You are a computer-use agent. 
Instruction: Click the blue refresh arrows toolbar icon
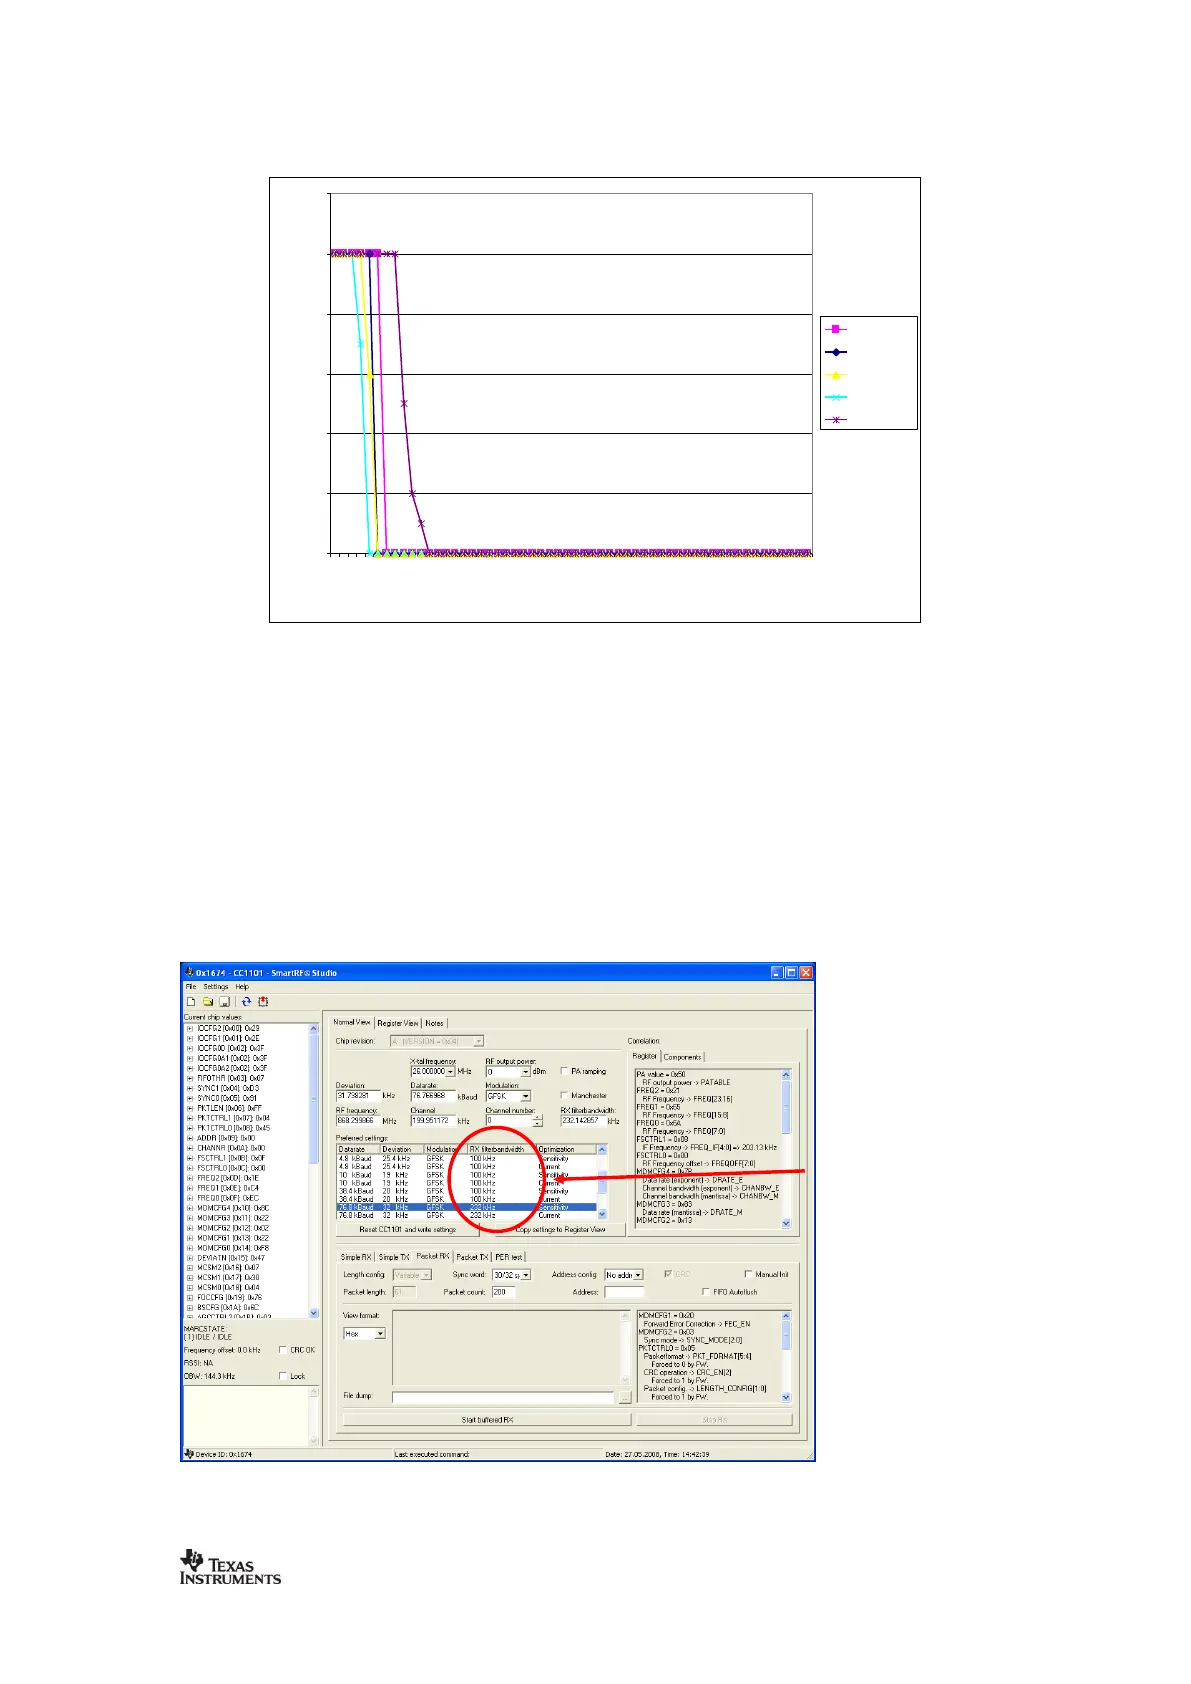(x=246, y=1001)
